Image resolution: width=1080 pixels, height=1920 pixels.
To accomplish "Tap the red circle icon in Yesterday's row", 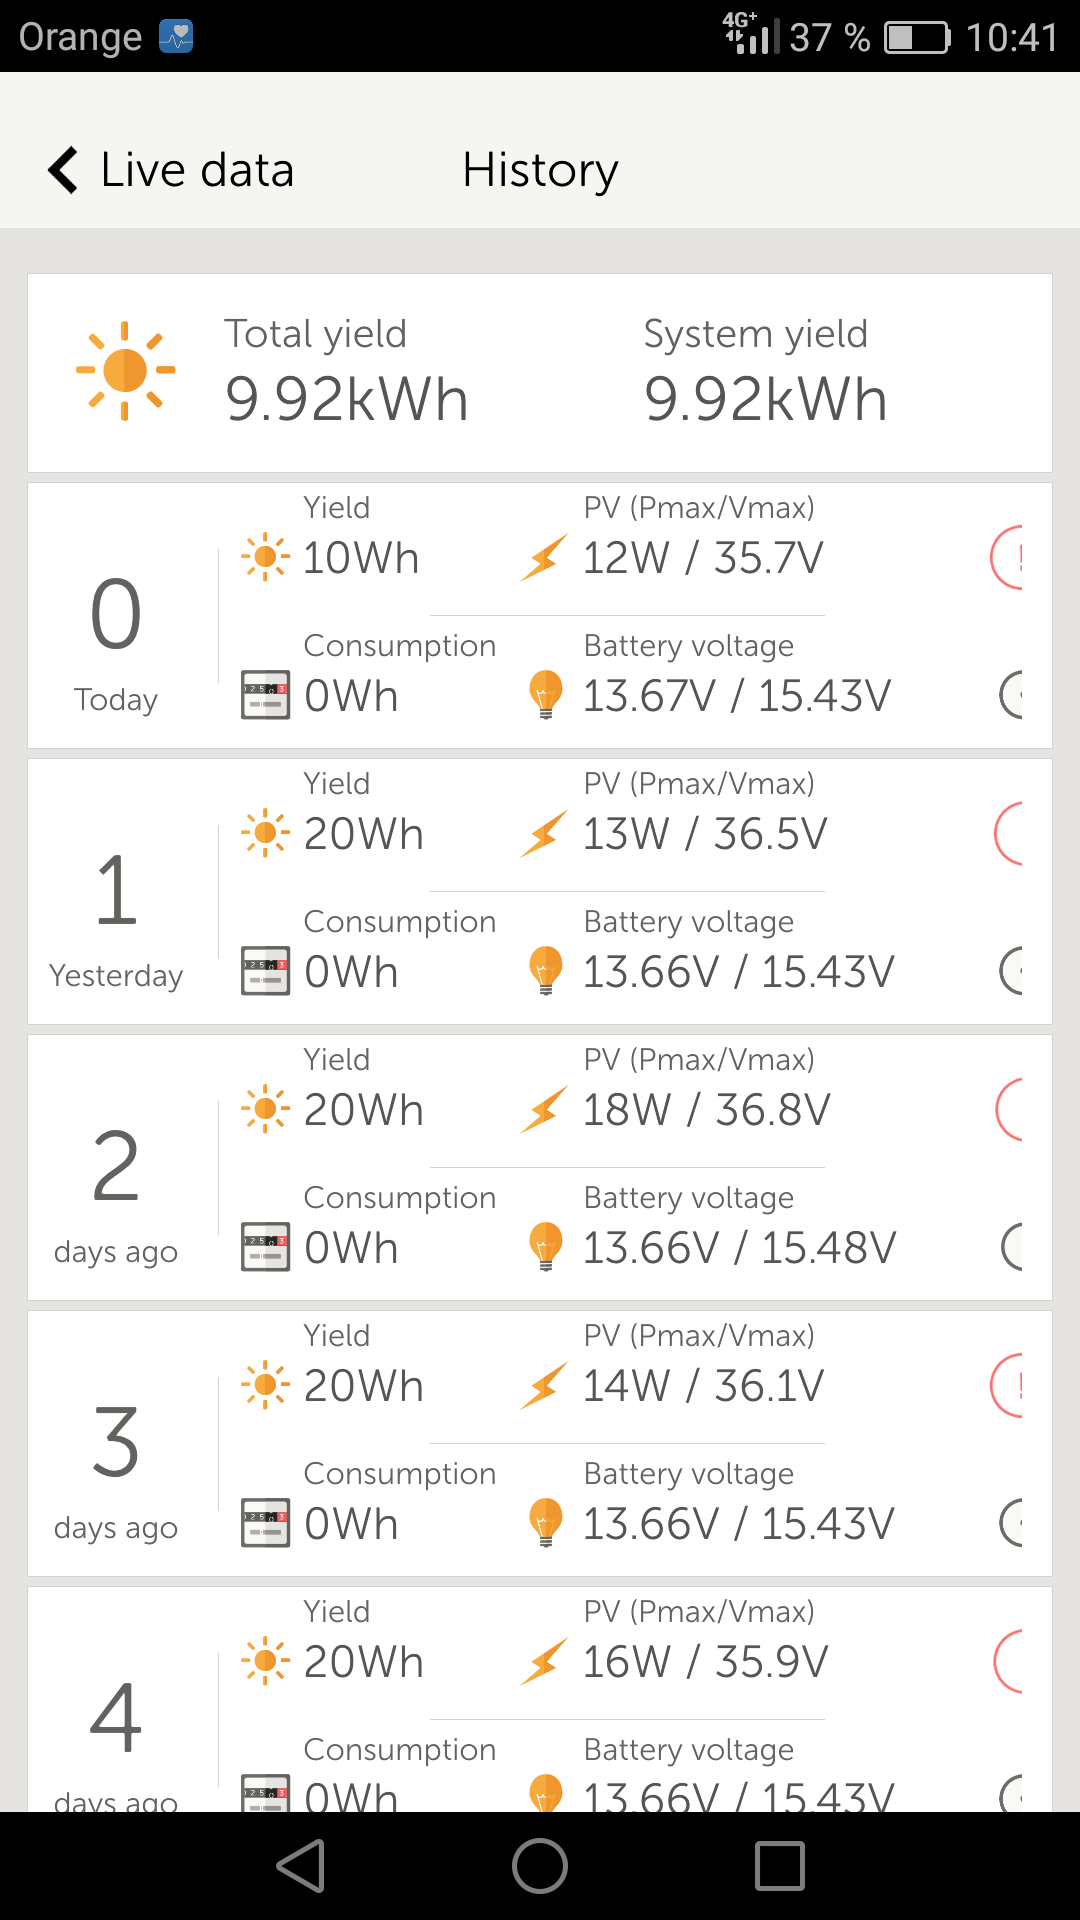I will 1010,833.
